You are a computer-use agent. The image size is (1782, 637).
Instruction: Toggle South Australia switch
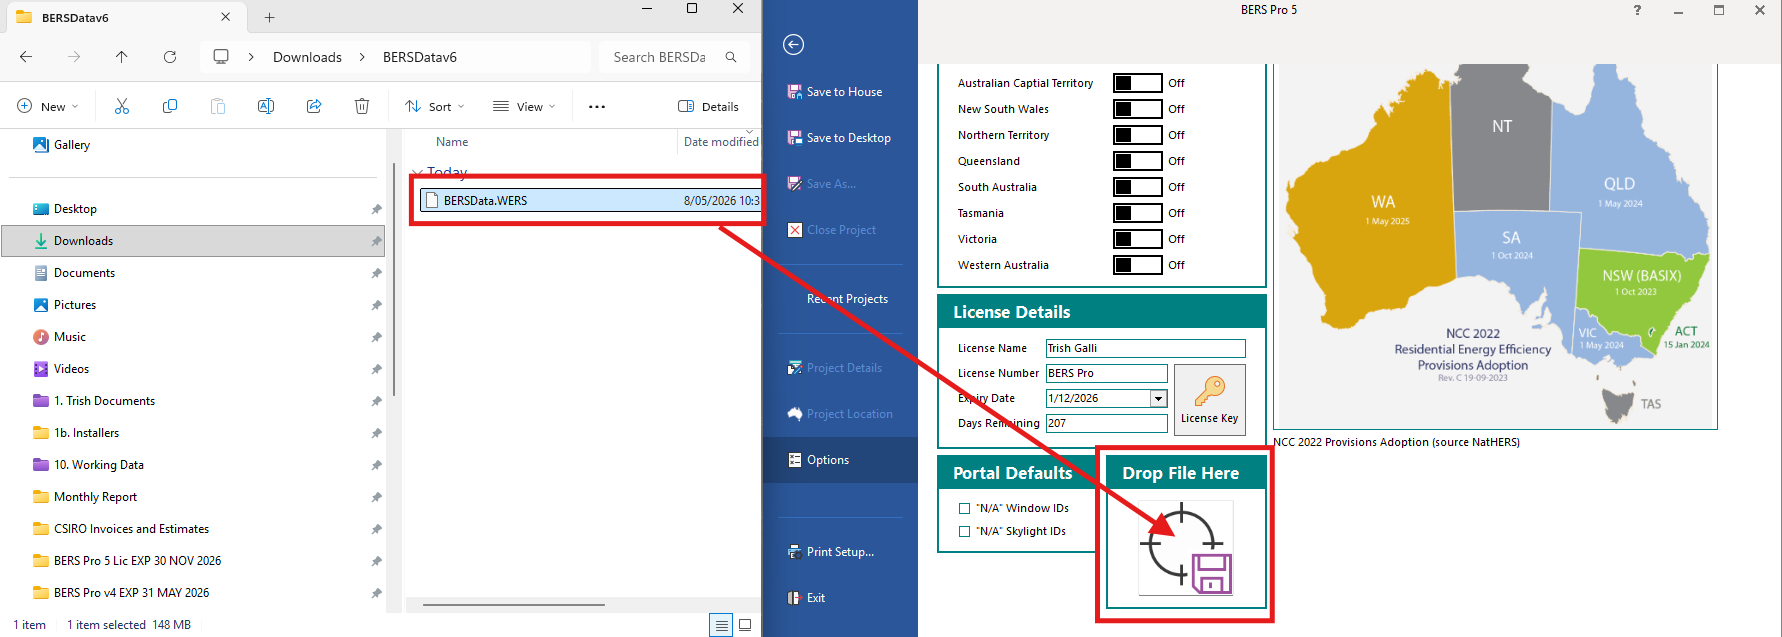coord(1138,187)
